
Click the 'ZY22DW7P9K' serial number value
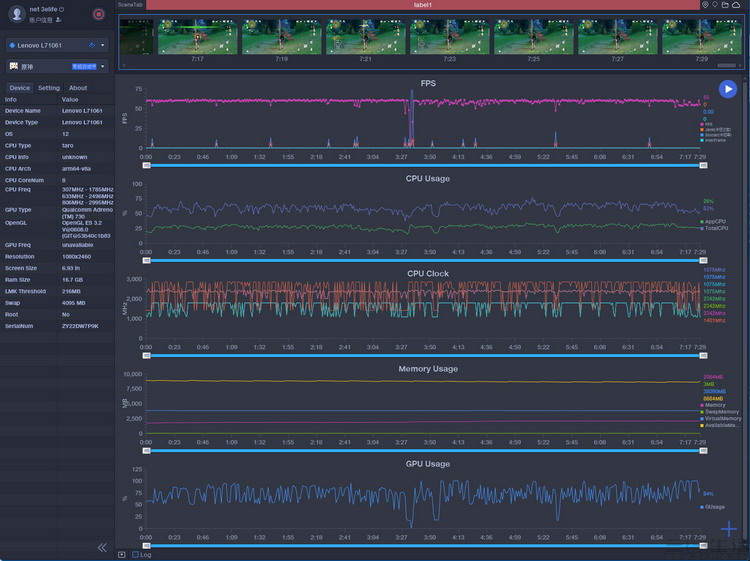80,326
